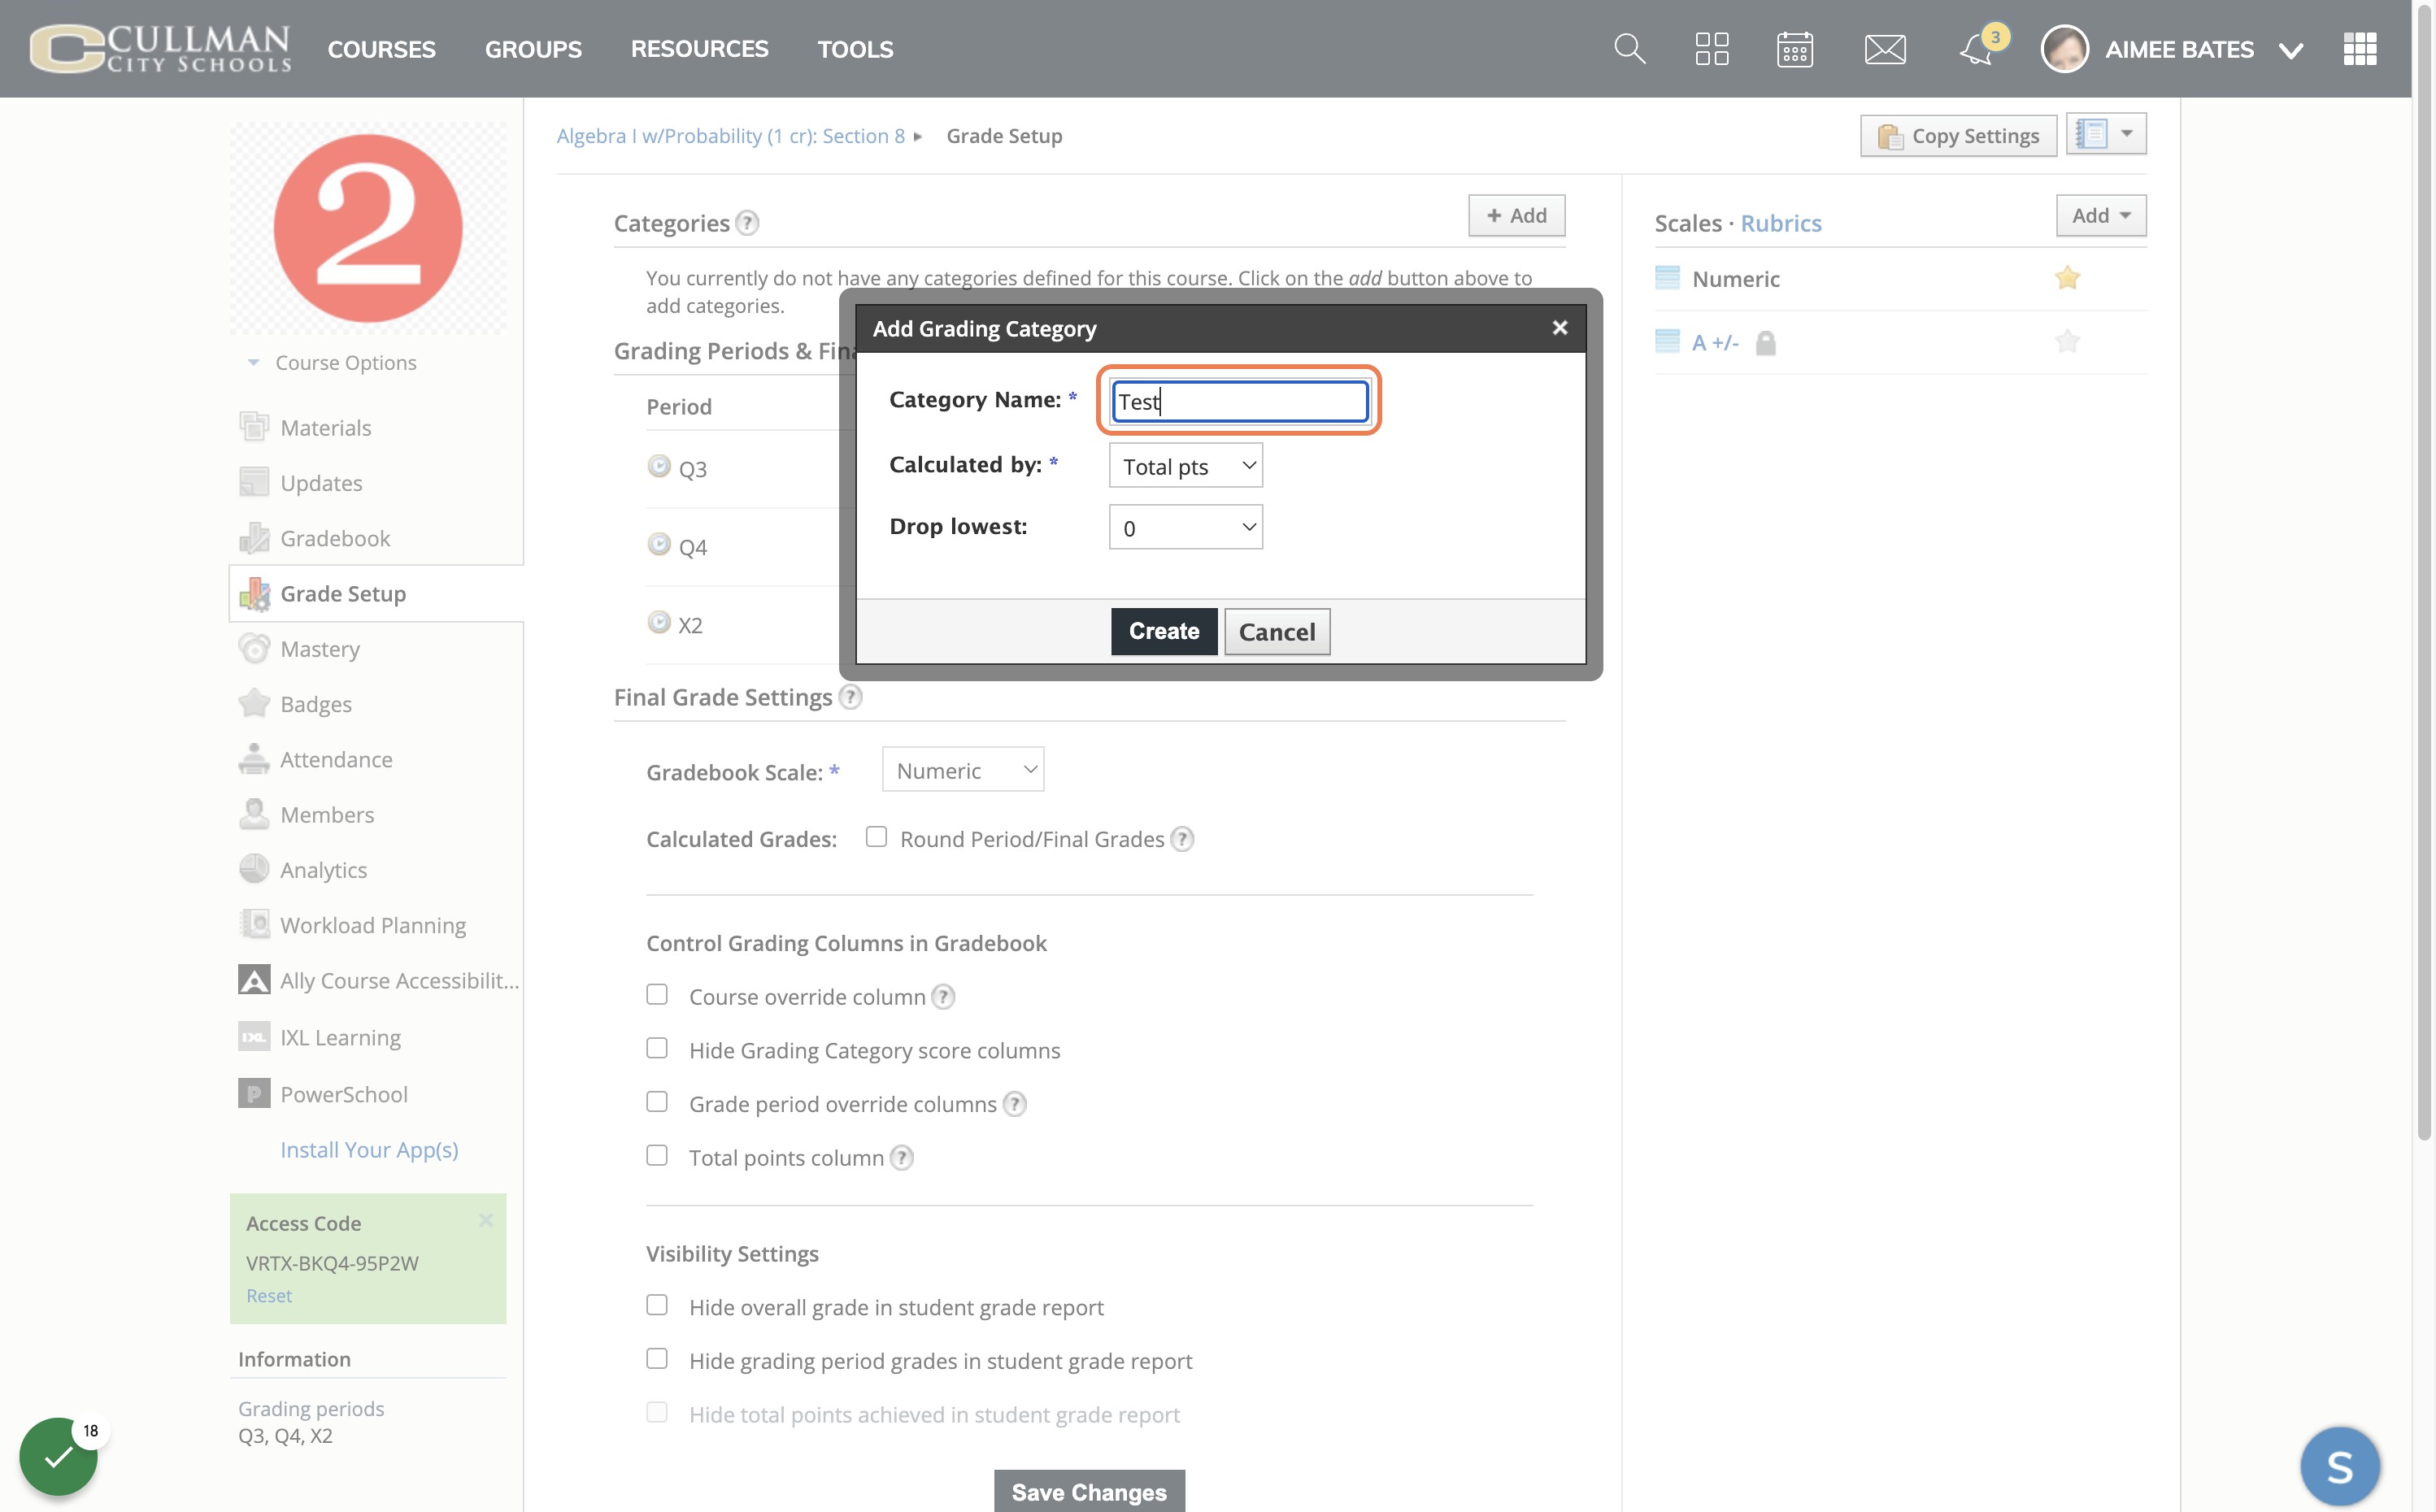Click the Total points column help icon
This screenshot has width=2436, height=1512.
tap(901, 1158)
